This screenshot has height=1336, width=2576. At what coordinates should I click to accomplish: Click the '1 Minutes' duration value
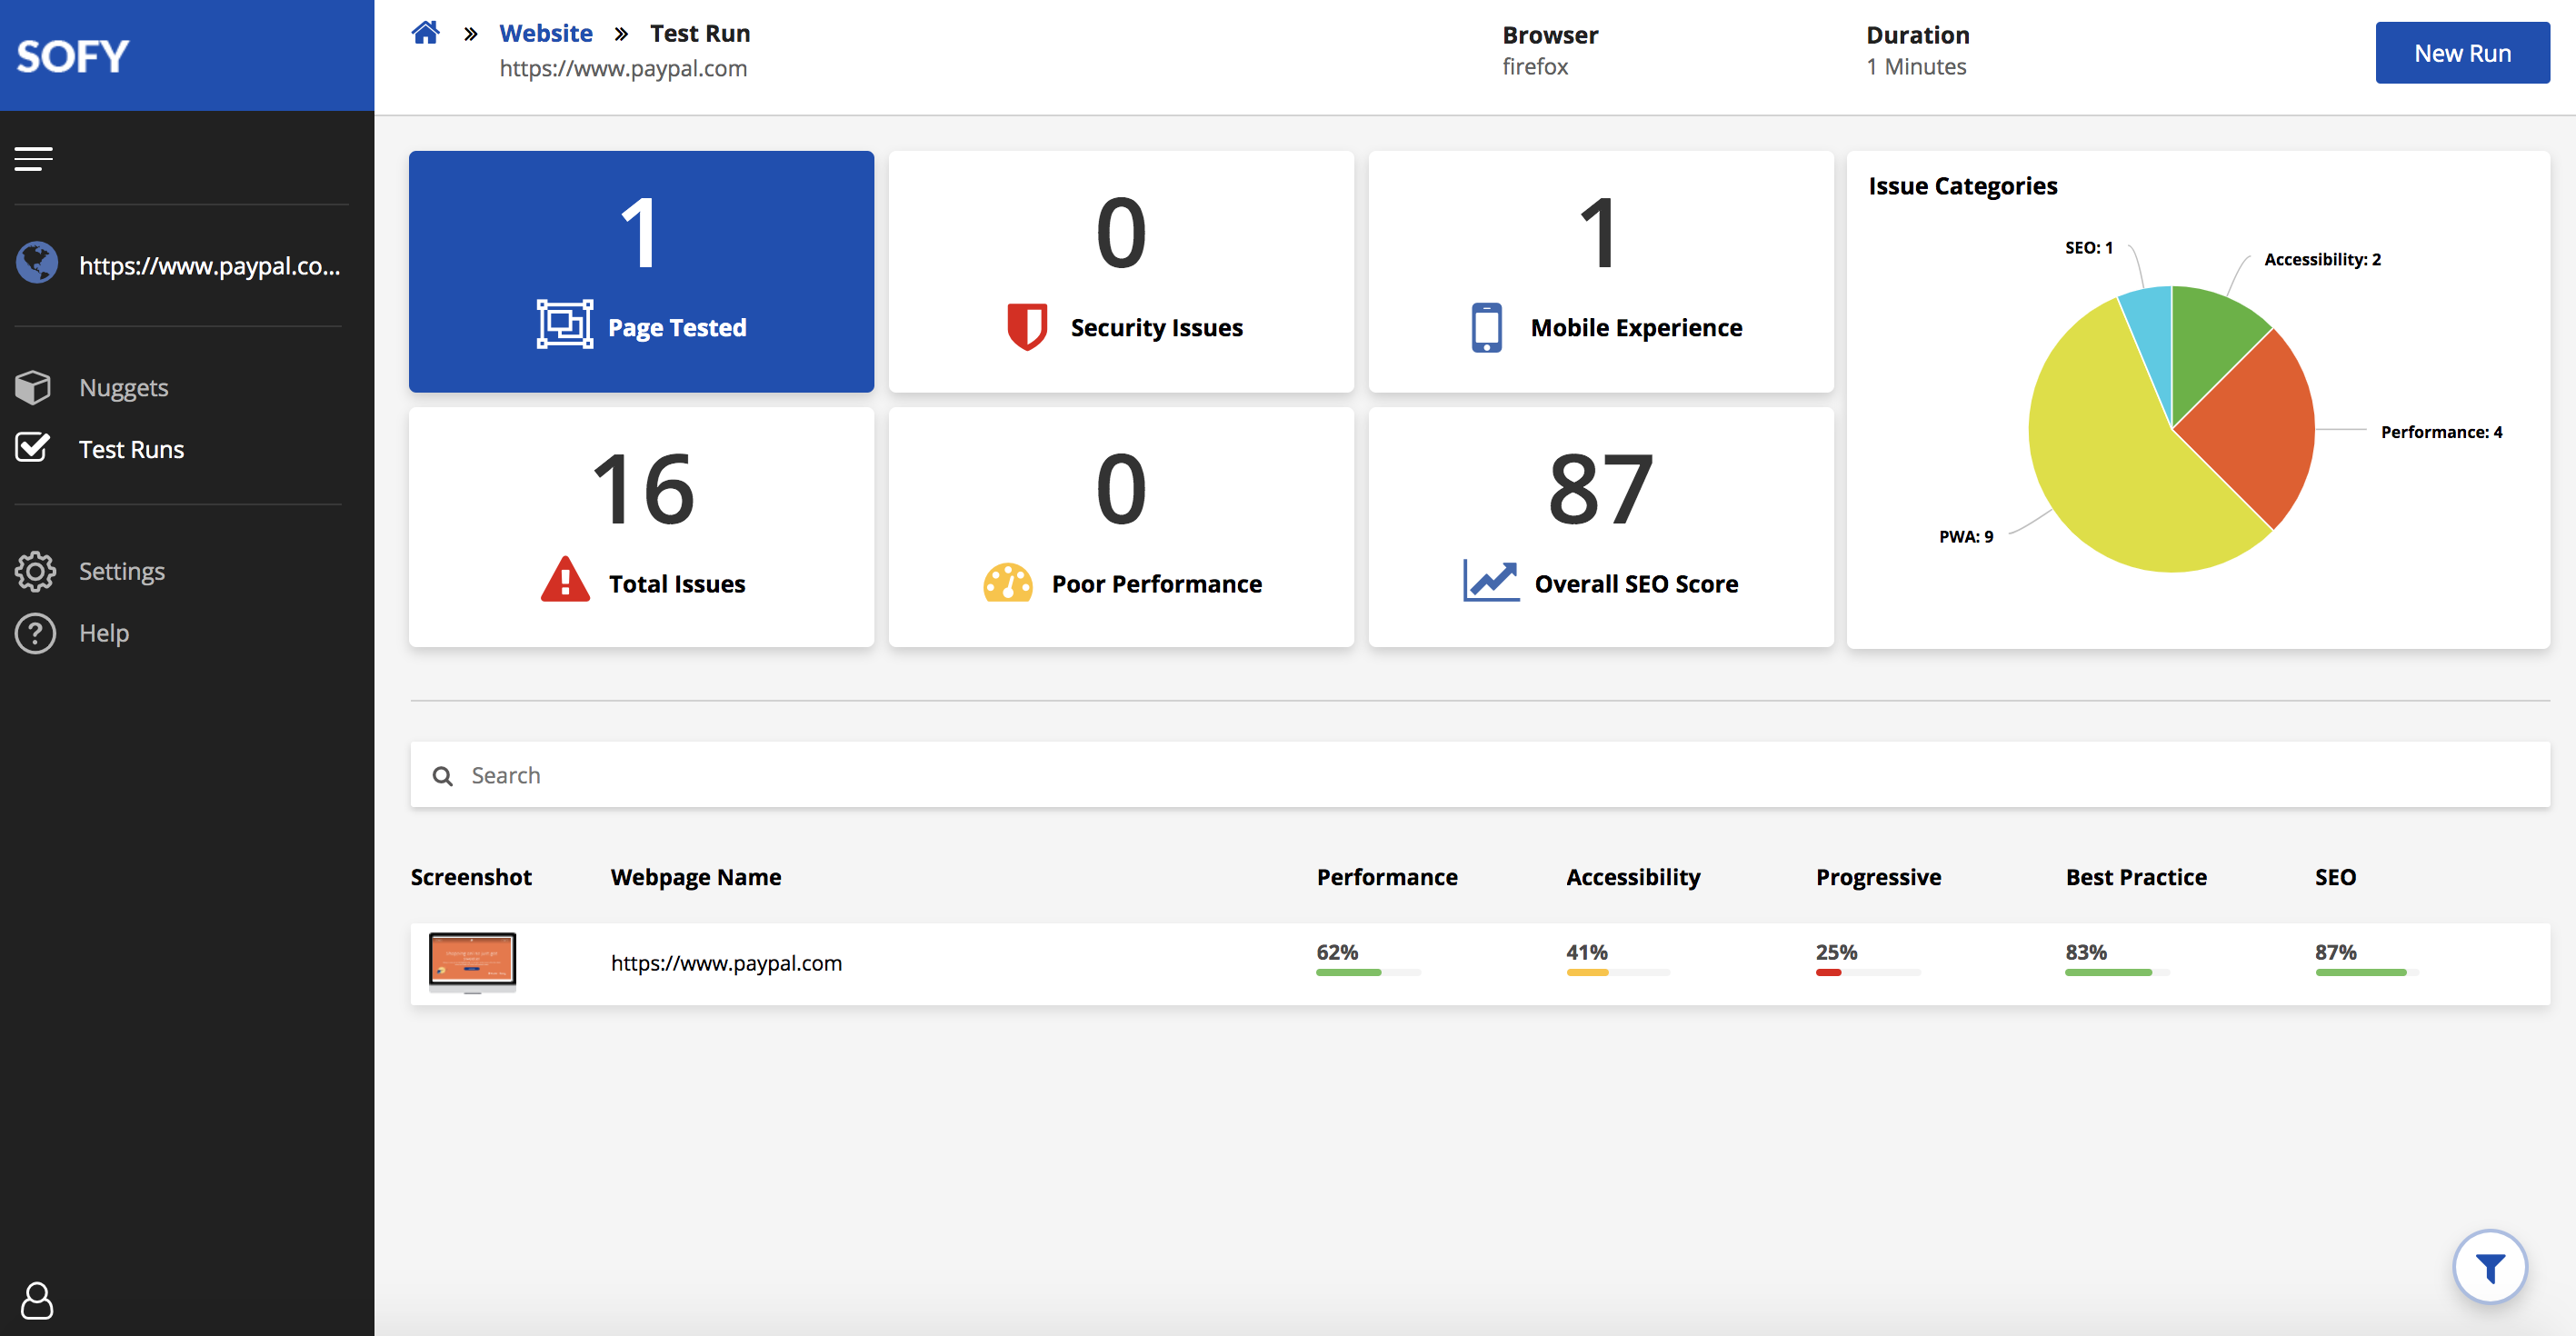point(1916,67)
